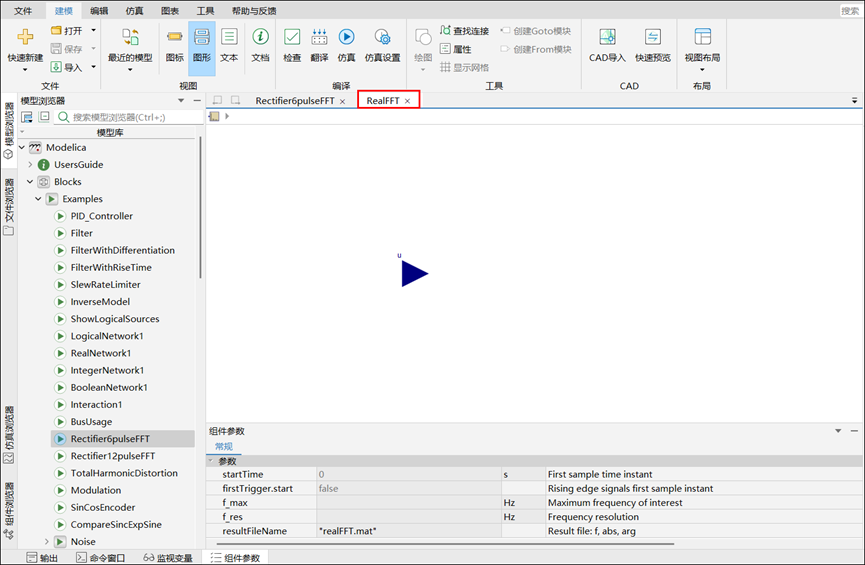Switch to 文本 text view
This screenshot has height=565, width=865.
(x=229, y=37)
